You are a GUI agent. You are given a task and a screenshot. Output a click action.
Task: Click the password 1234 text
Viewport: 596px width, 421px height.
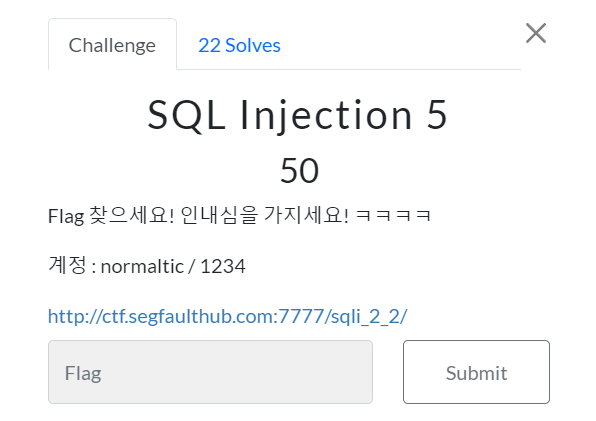click(x=223, y=266)
